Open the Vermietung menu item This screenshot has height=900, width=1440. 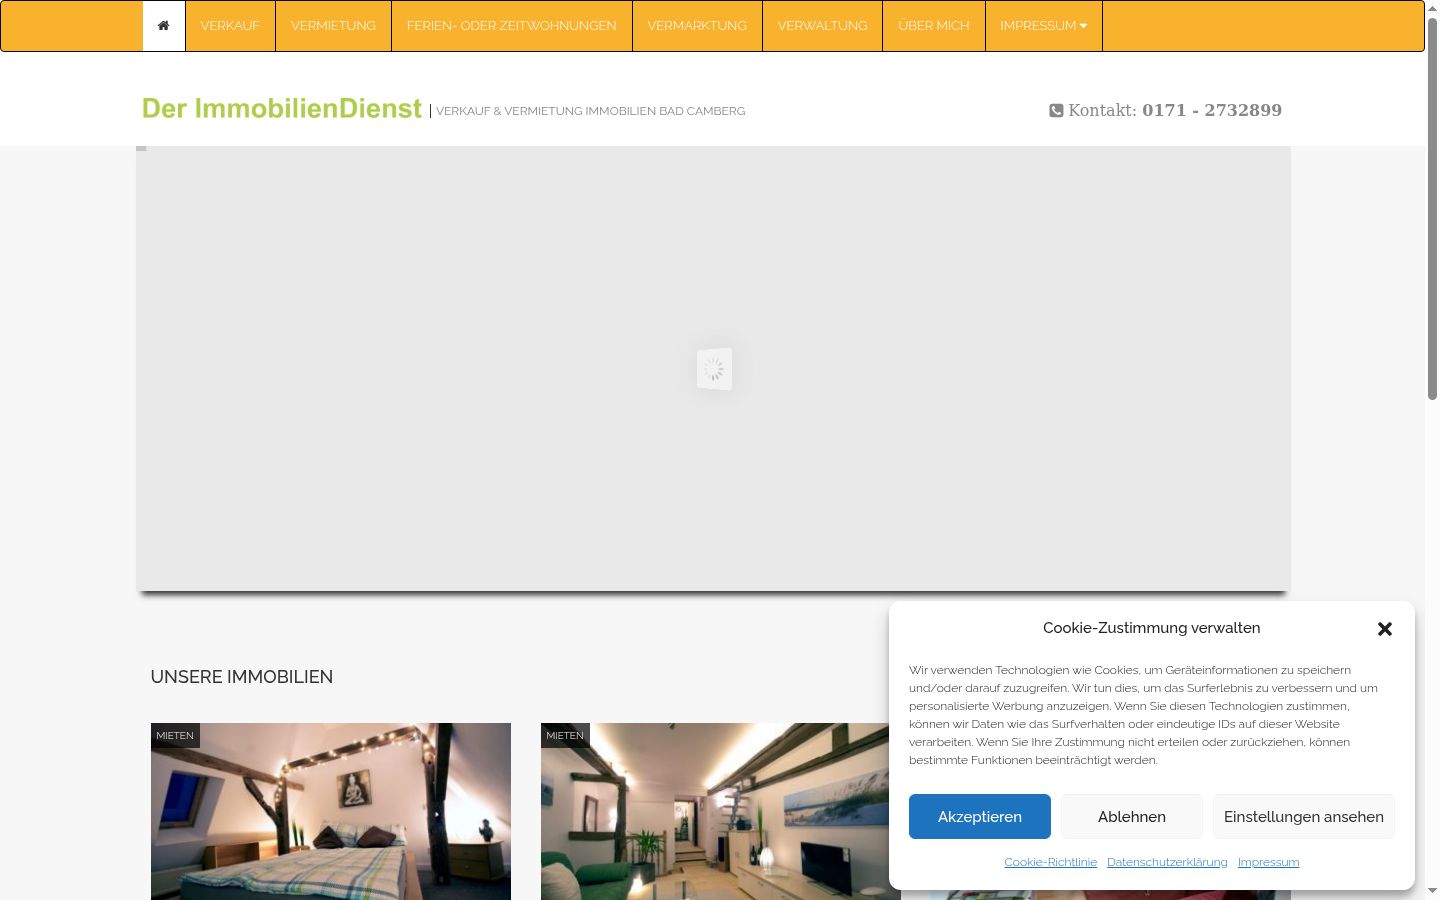click(333, 26)
